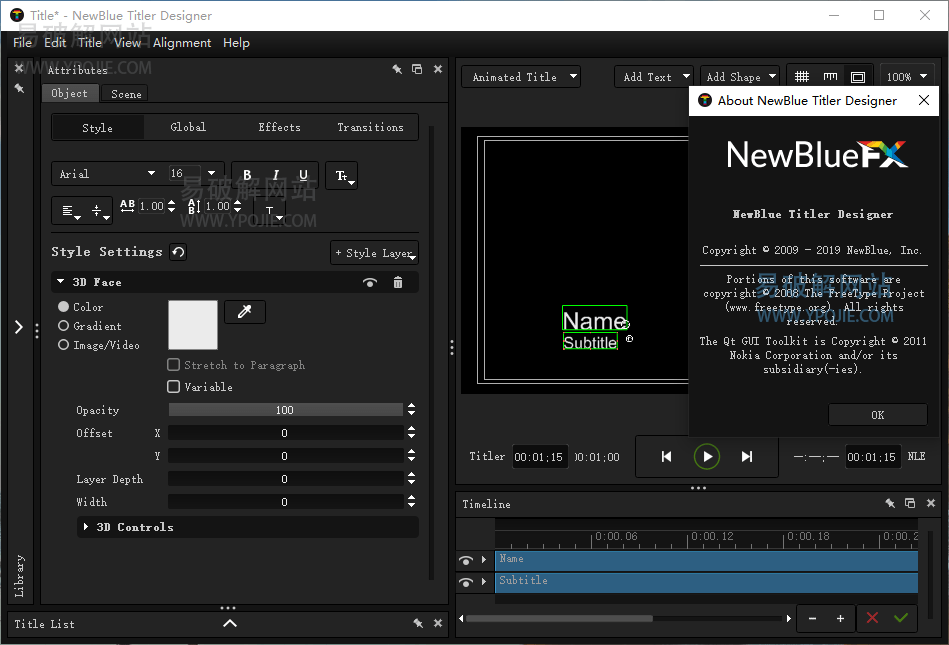Zoom in the timeline with plus

point(841,618)
